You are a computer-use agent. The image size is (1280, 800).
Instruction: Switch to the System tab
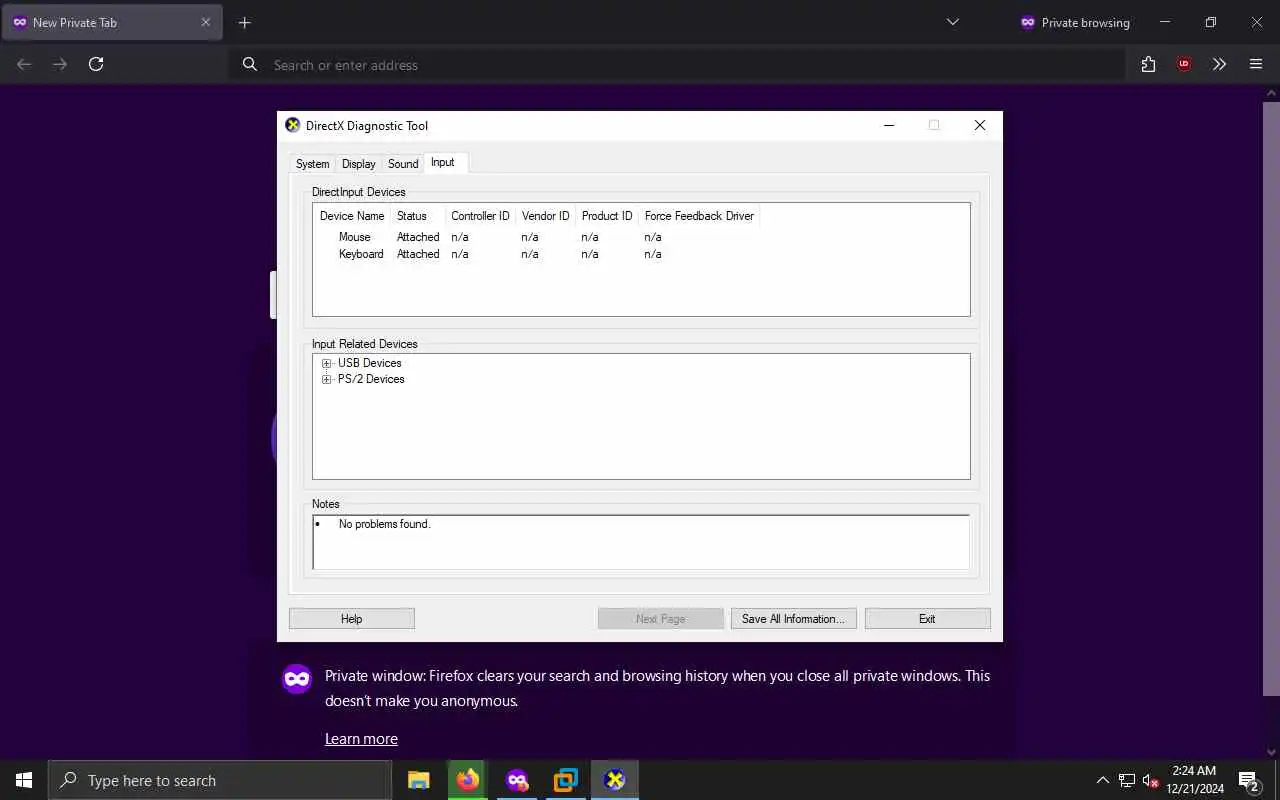[312, 164]
